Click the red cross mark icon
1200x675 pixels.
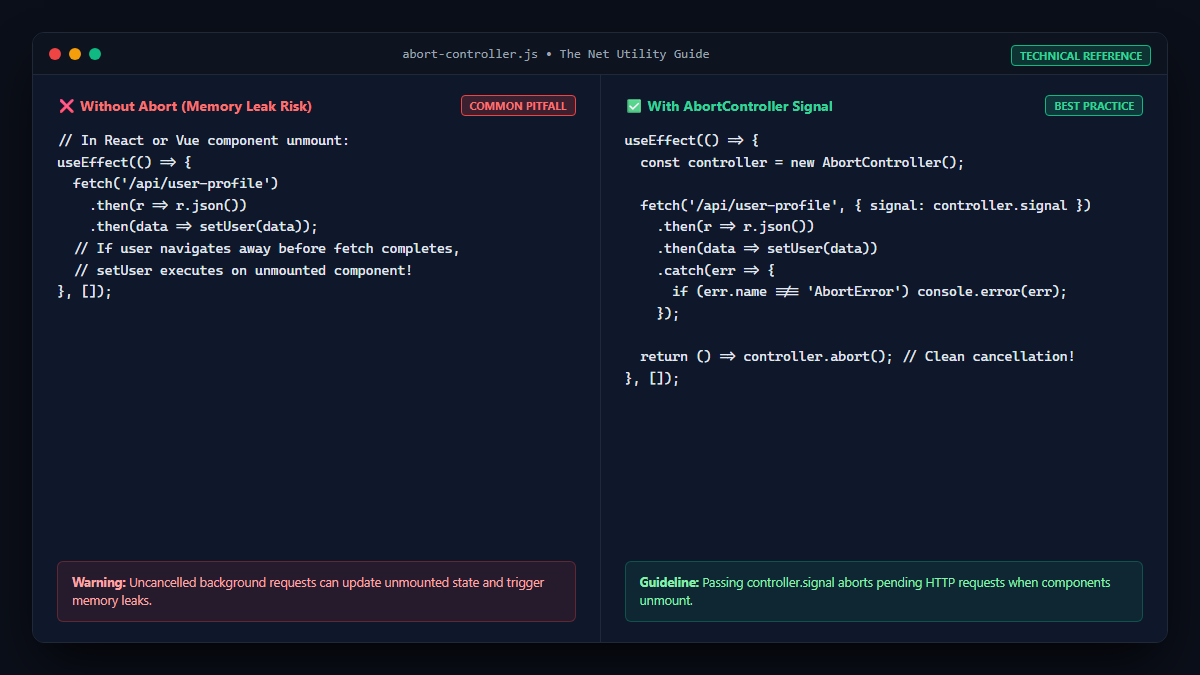pyautogui.click(x=66, y=106)
